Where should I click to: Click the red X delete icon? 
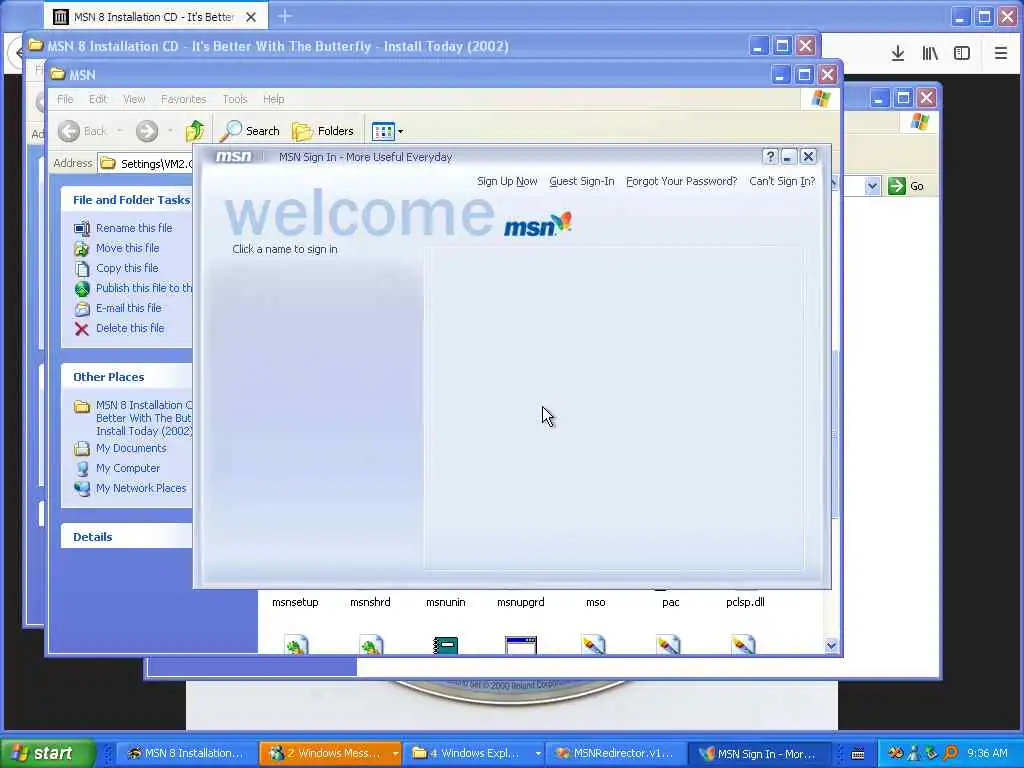pyautogui.click(x=82, y=328)
